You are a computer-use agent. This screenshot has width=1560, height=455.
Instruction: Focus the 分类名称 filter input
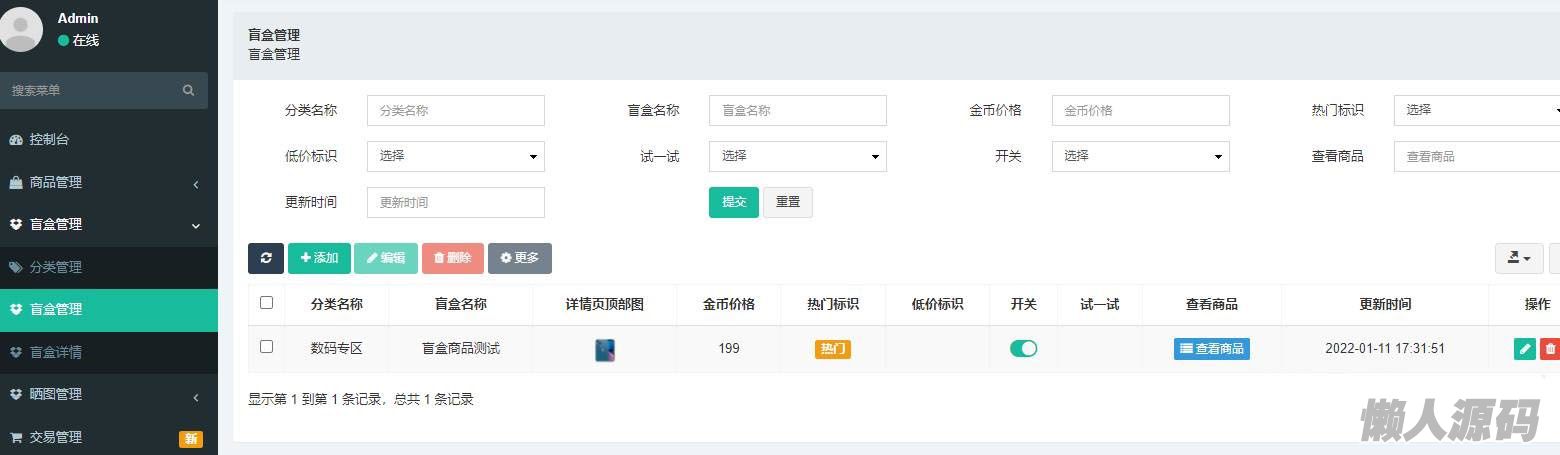(x=456, y=110)
